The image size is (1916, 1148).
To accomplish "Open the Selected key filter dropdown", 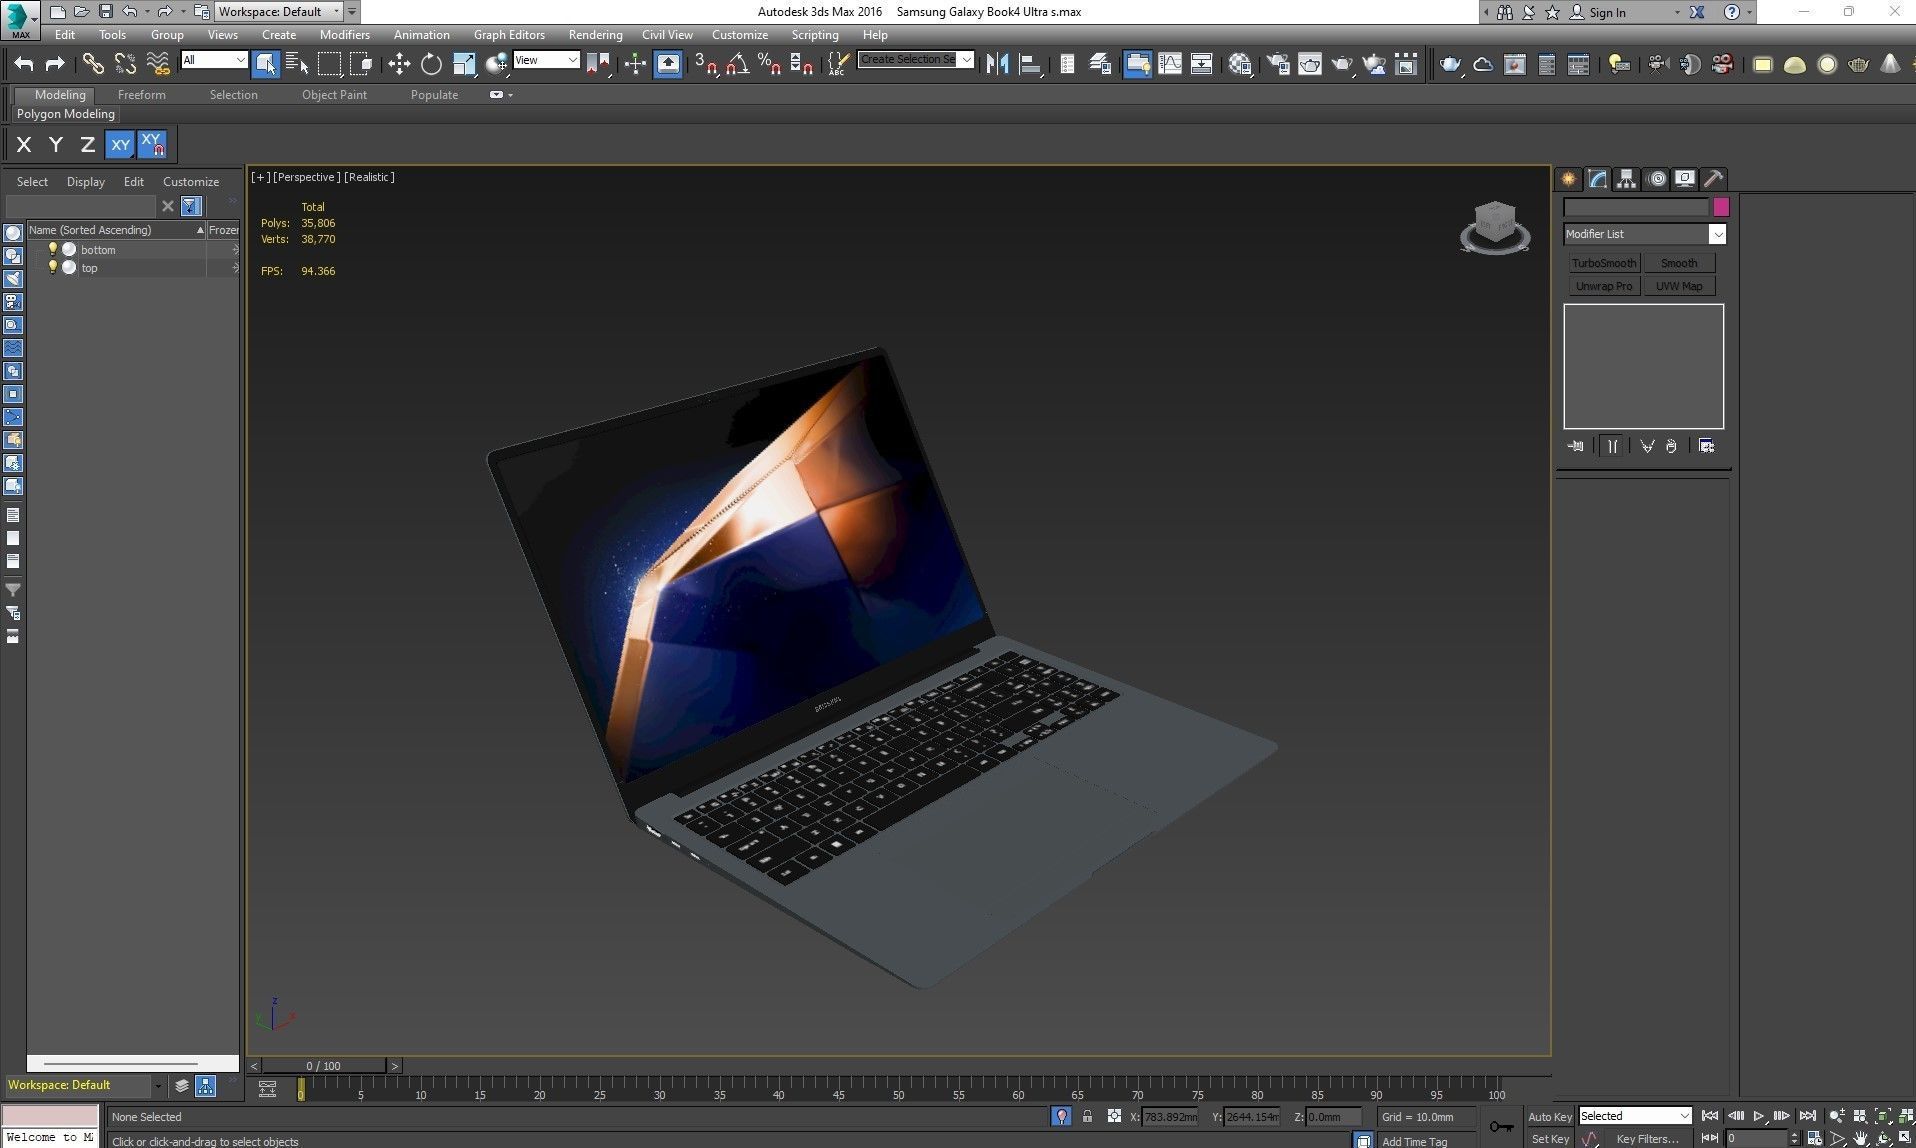I will pos(1635,1116).
